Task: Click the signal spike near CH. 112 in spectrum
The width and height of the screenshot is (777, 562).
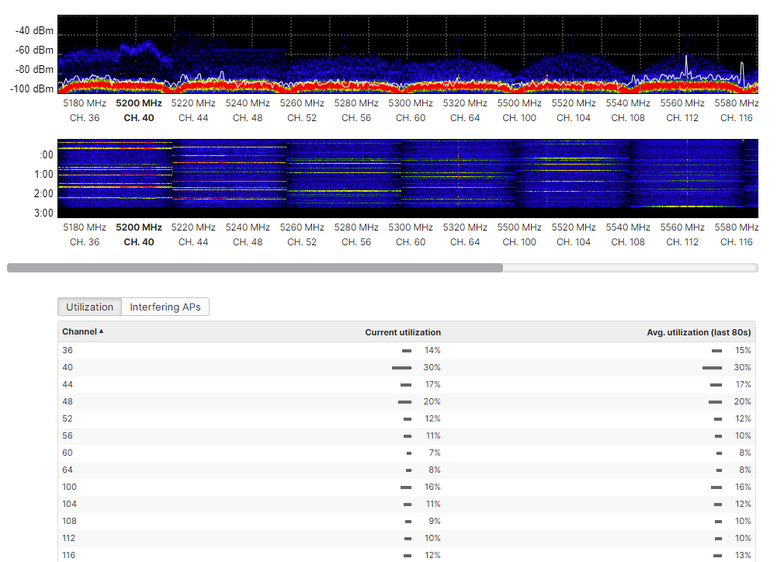Action: coord(687,66)
